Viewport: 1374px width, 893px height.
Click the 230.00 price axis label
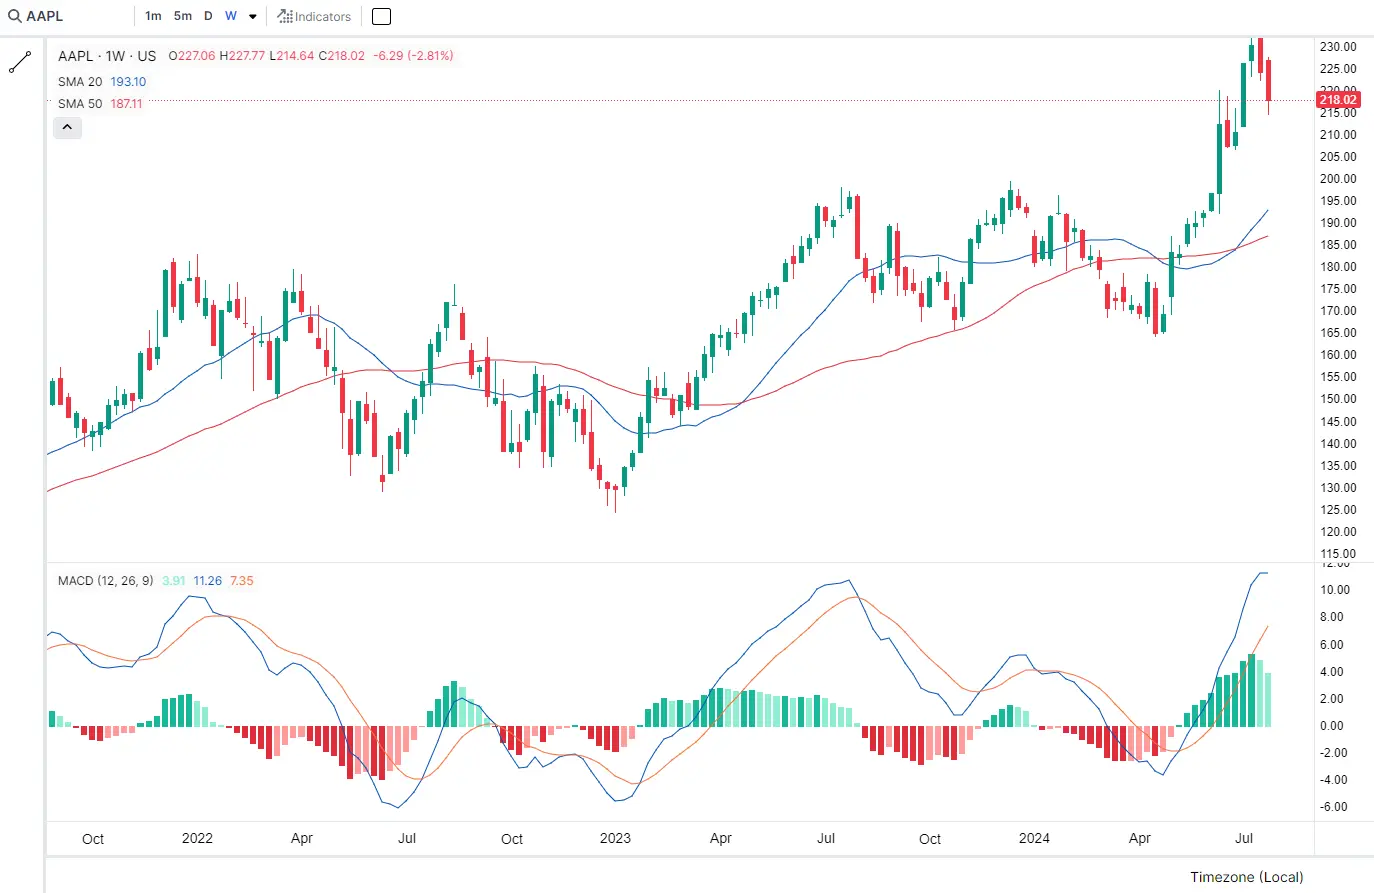coord(1338,47)
